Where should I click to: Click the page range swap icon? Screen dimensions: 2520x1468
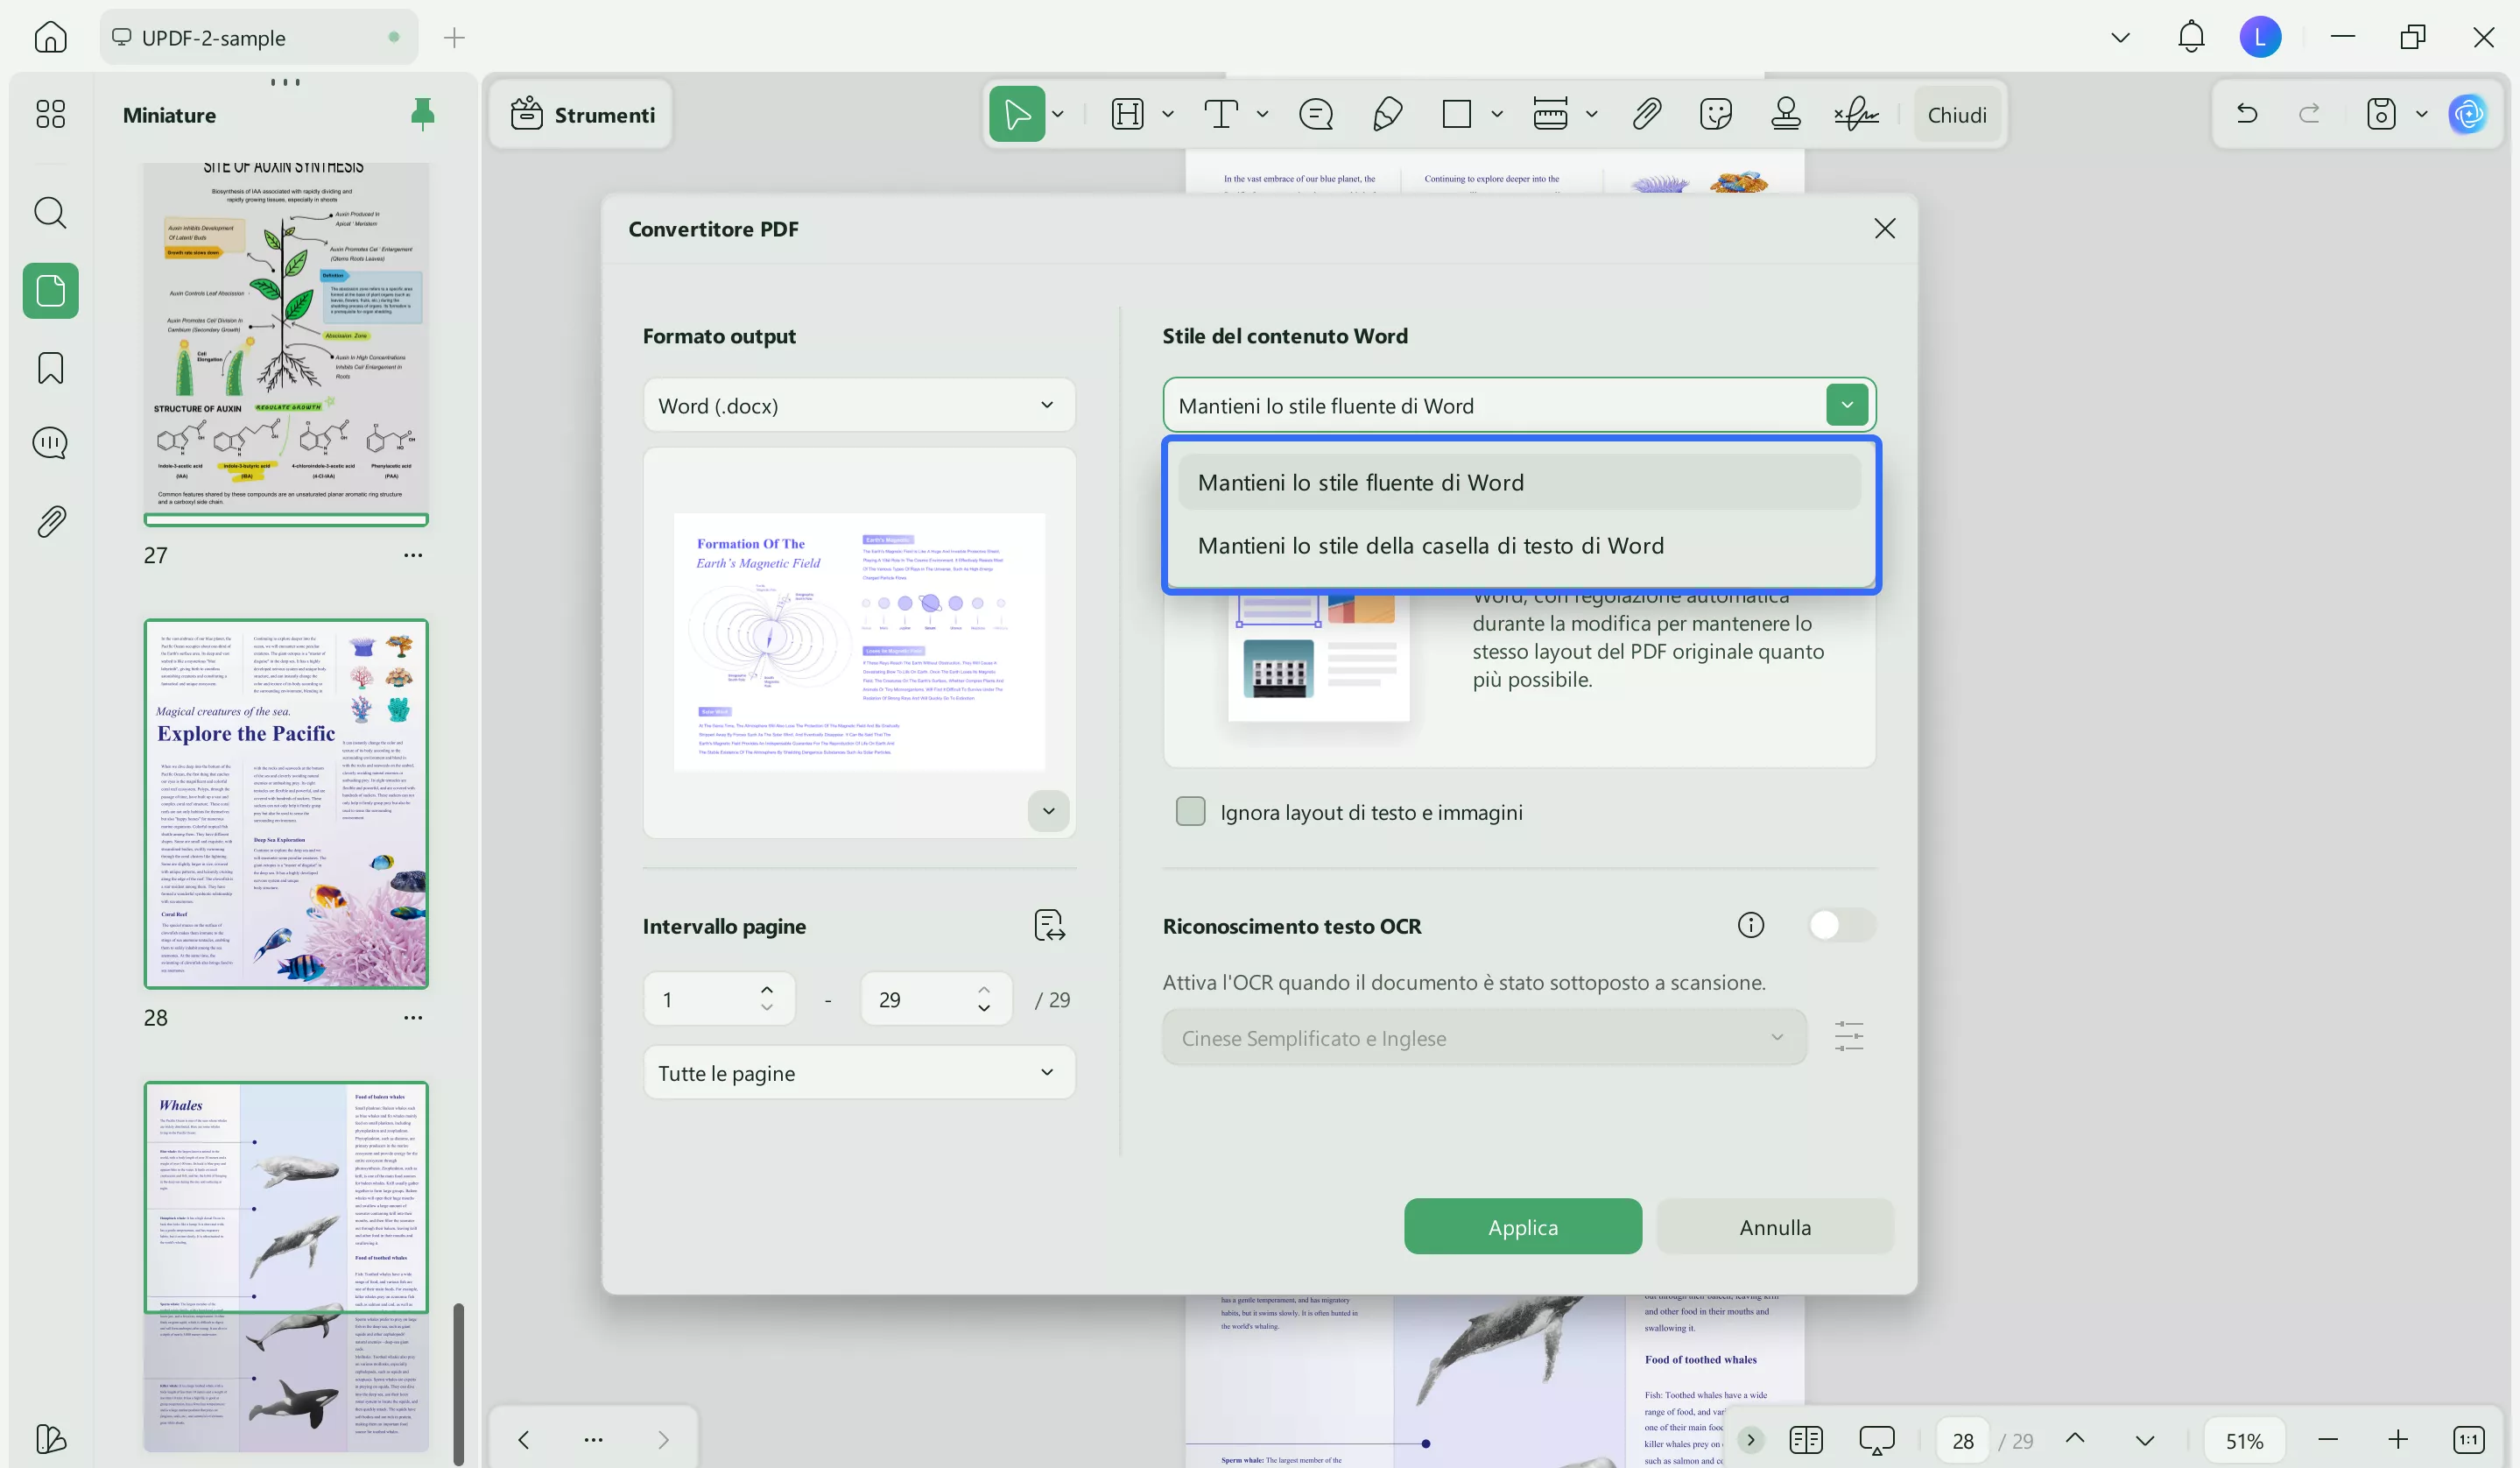click(x=1049, y=925)
